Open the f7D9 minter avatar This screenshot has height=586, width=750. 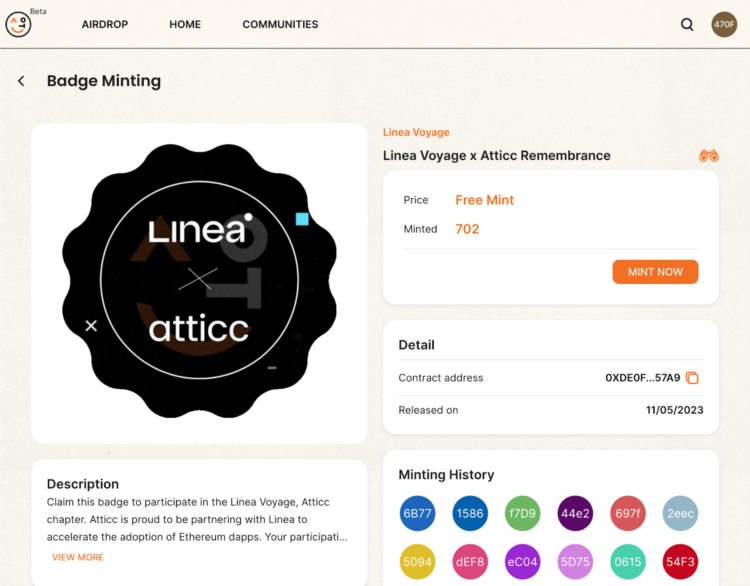[x=522, y=513]
